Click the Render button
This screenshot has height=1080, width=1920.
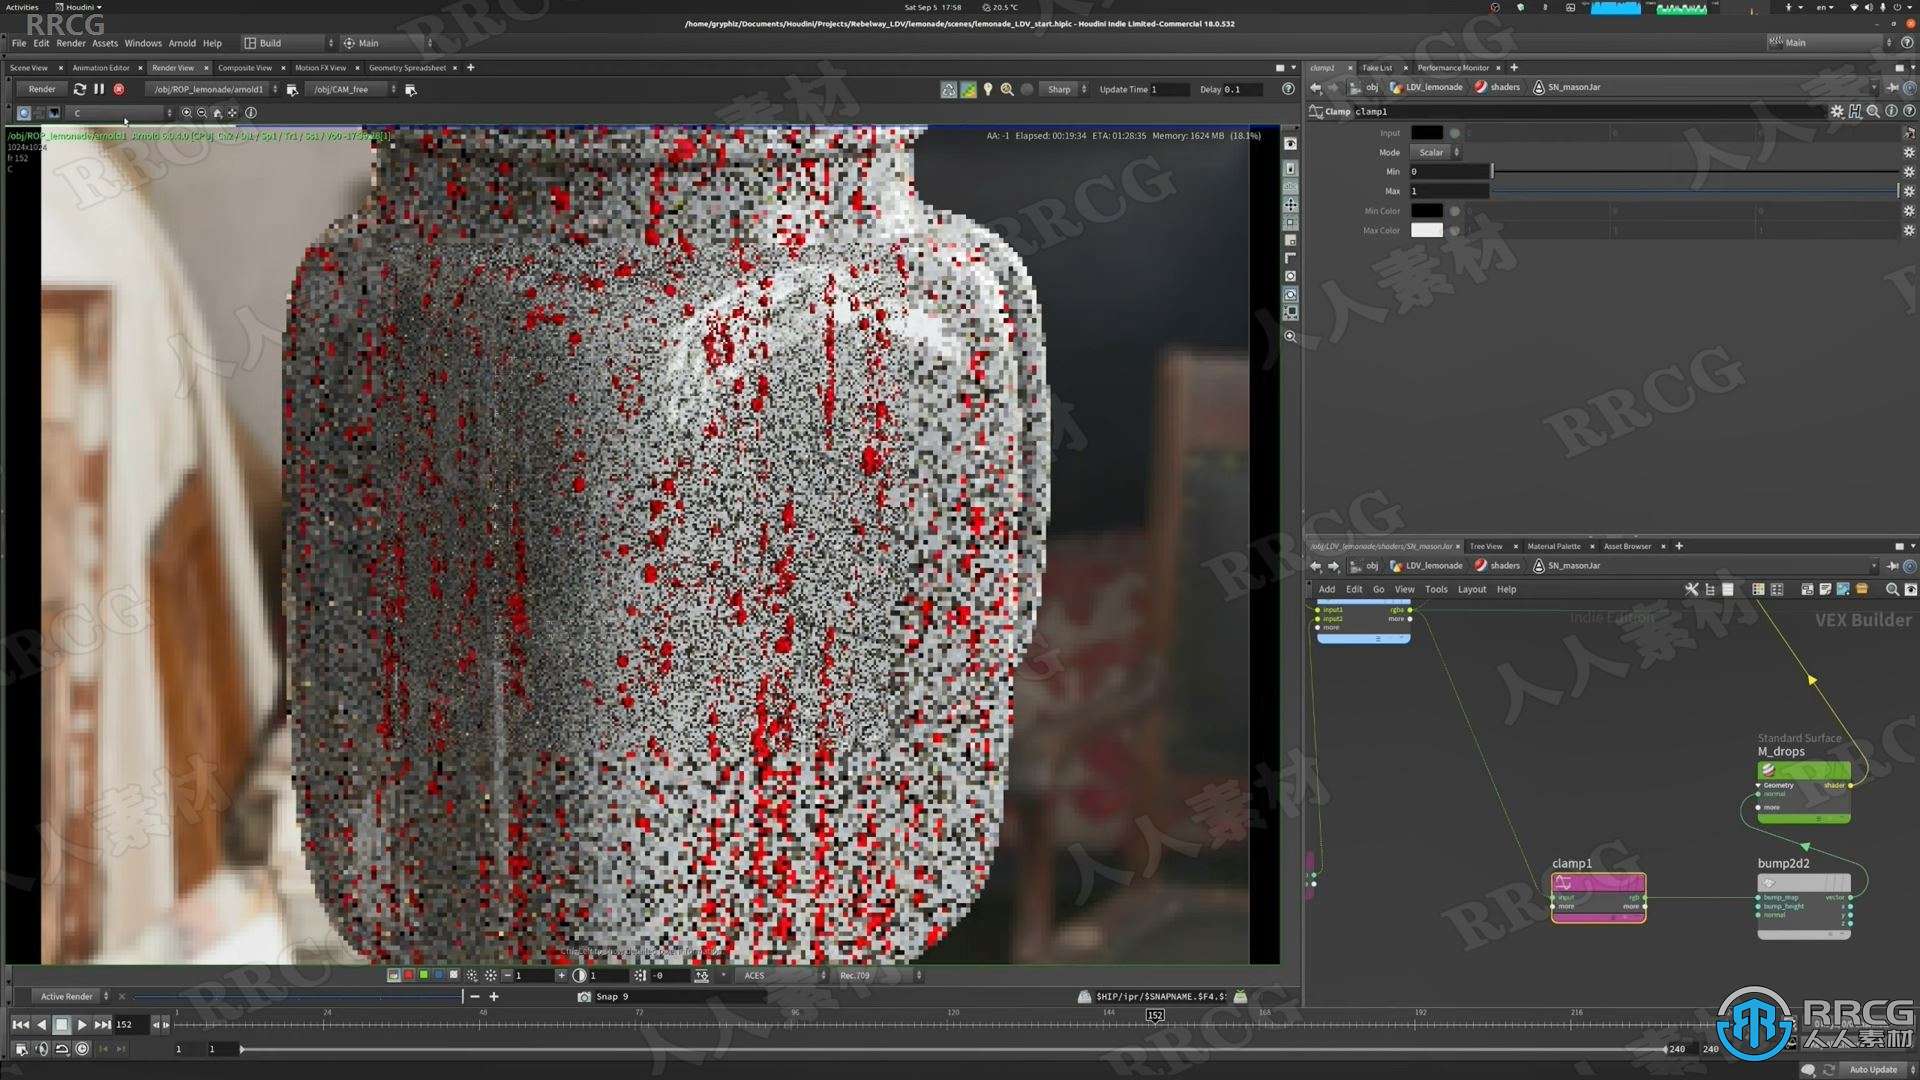point(42,89)
